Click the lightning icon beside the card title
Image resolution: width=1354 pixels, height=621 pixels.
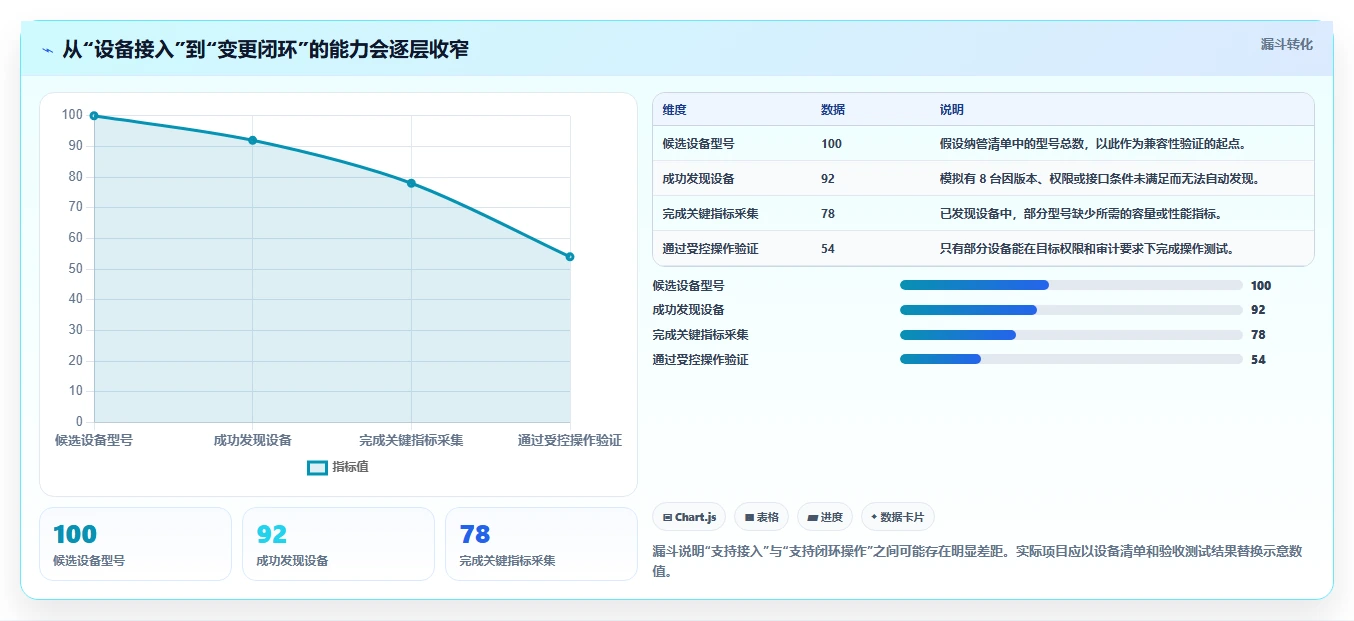point(47,50)
